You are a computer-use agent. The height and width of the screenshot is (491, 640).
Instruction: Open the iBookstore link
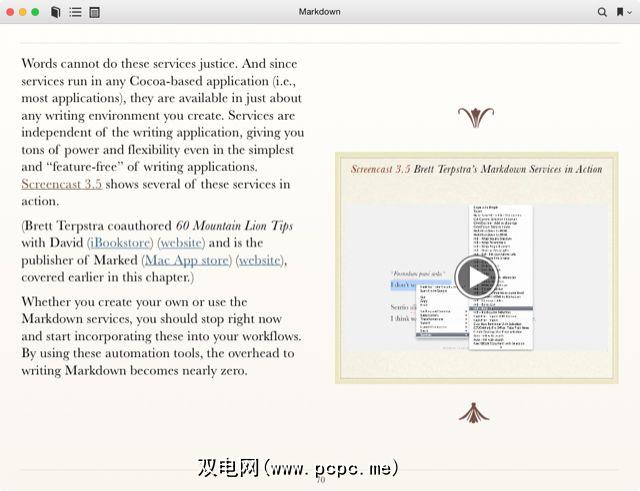click(x=120, y=243)
